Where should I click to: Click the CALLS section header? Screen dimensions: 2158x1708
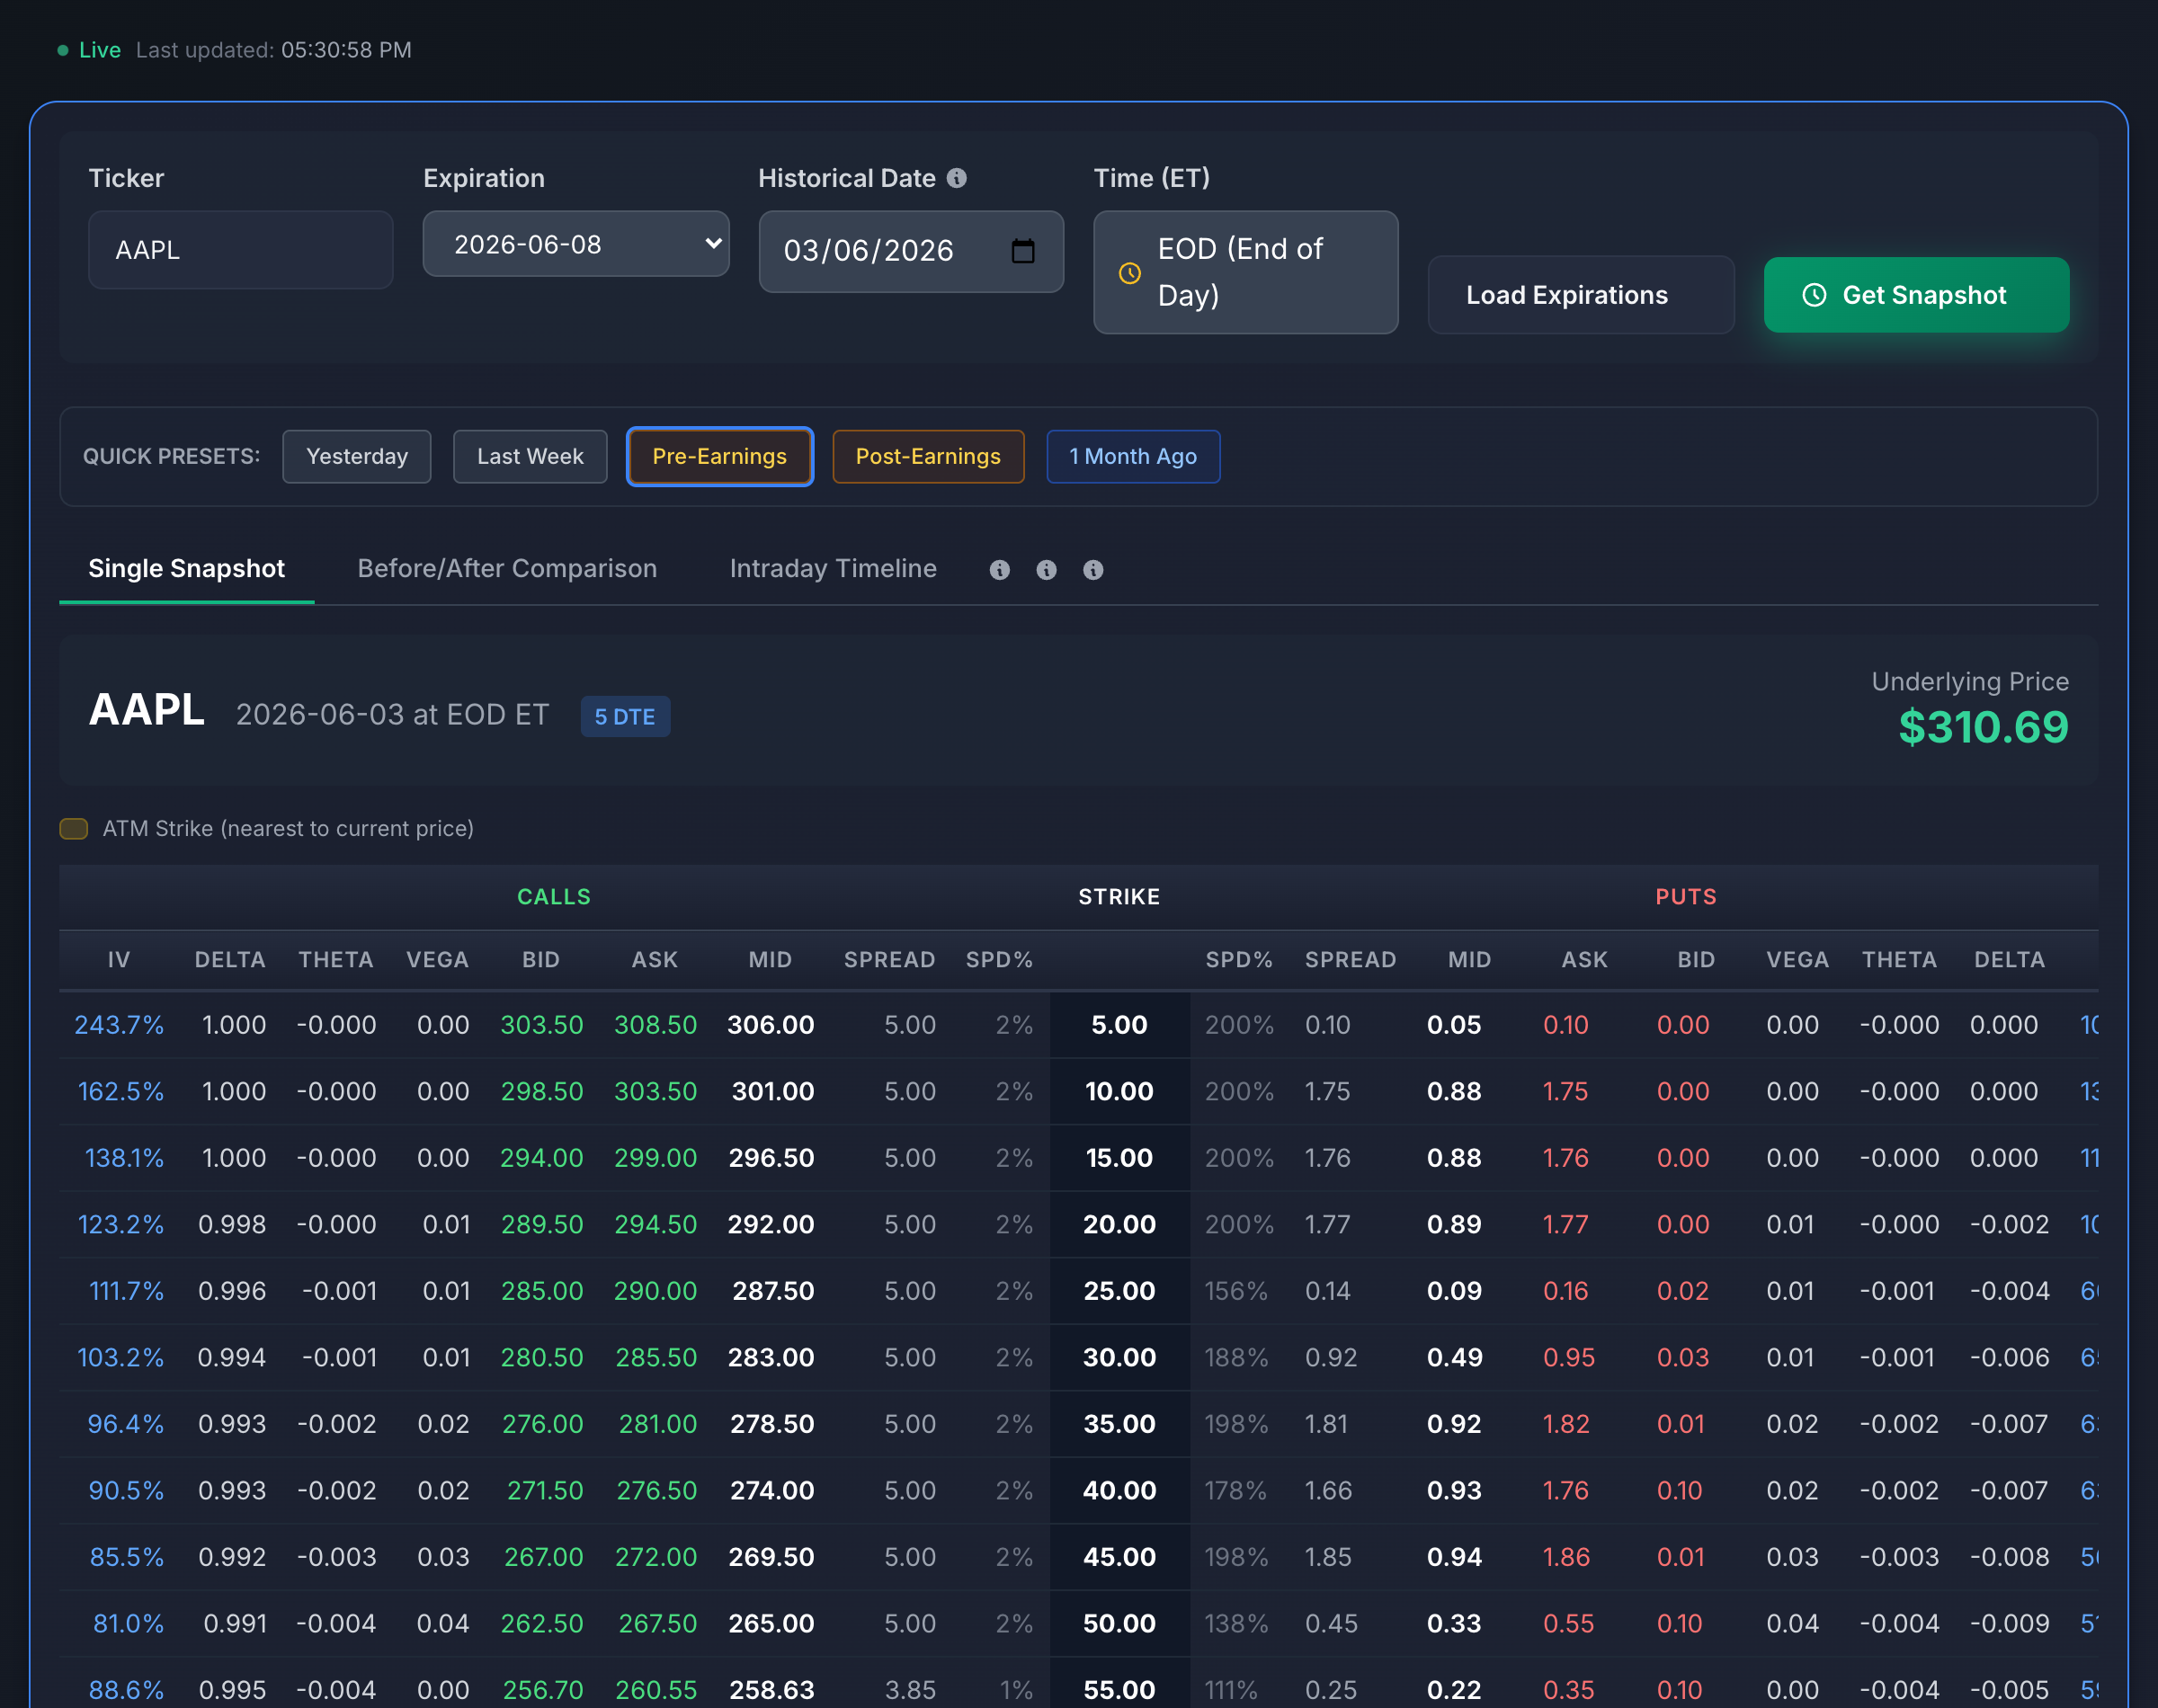click(x=554, y=897)
